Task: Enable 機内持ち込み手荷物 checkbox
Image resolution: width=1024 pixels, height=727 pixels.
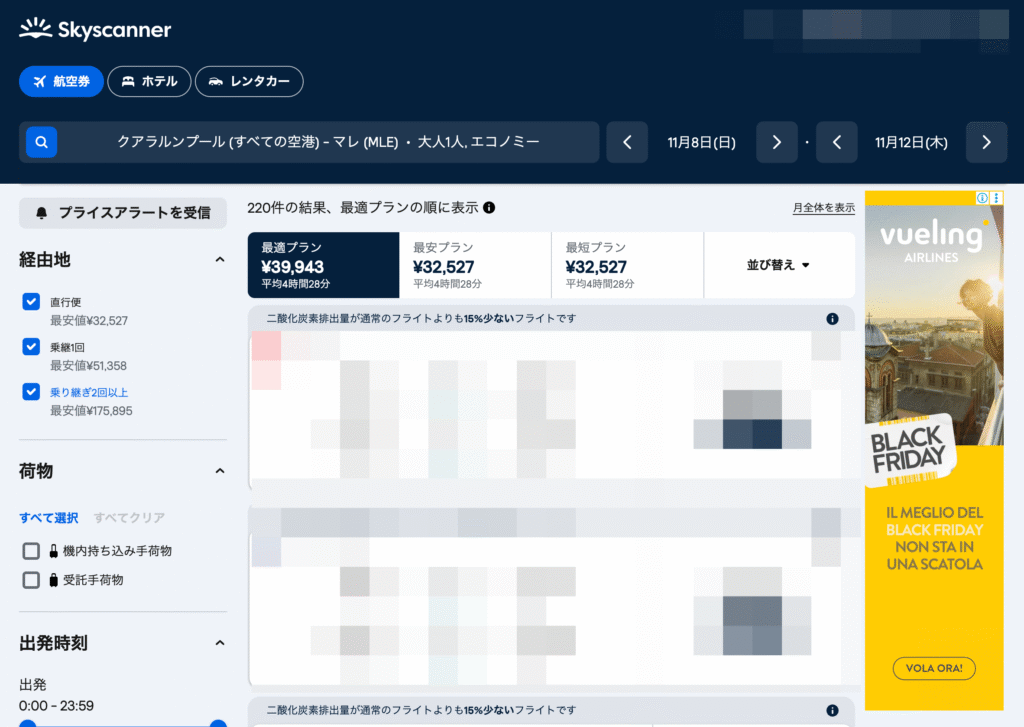Action: pos(31,551)
